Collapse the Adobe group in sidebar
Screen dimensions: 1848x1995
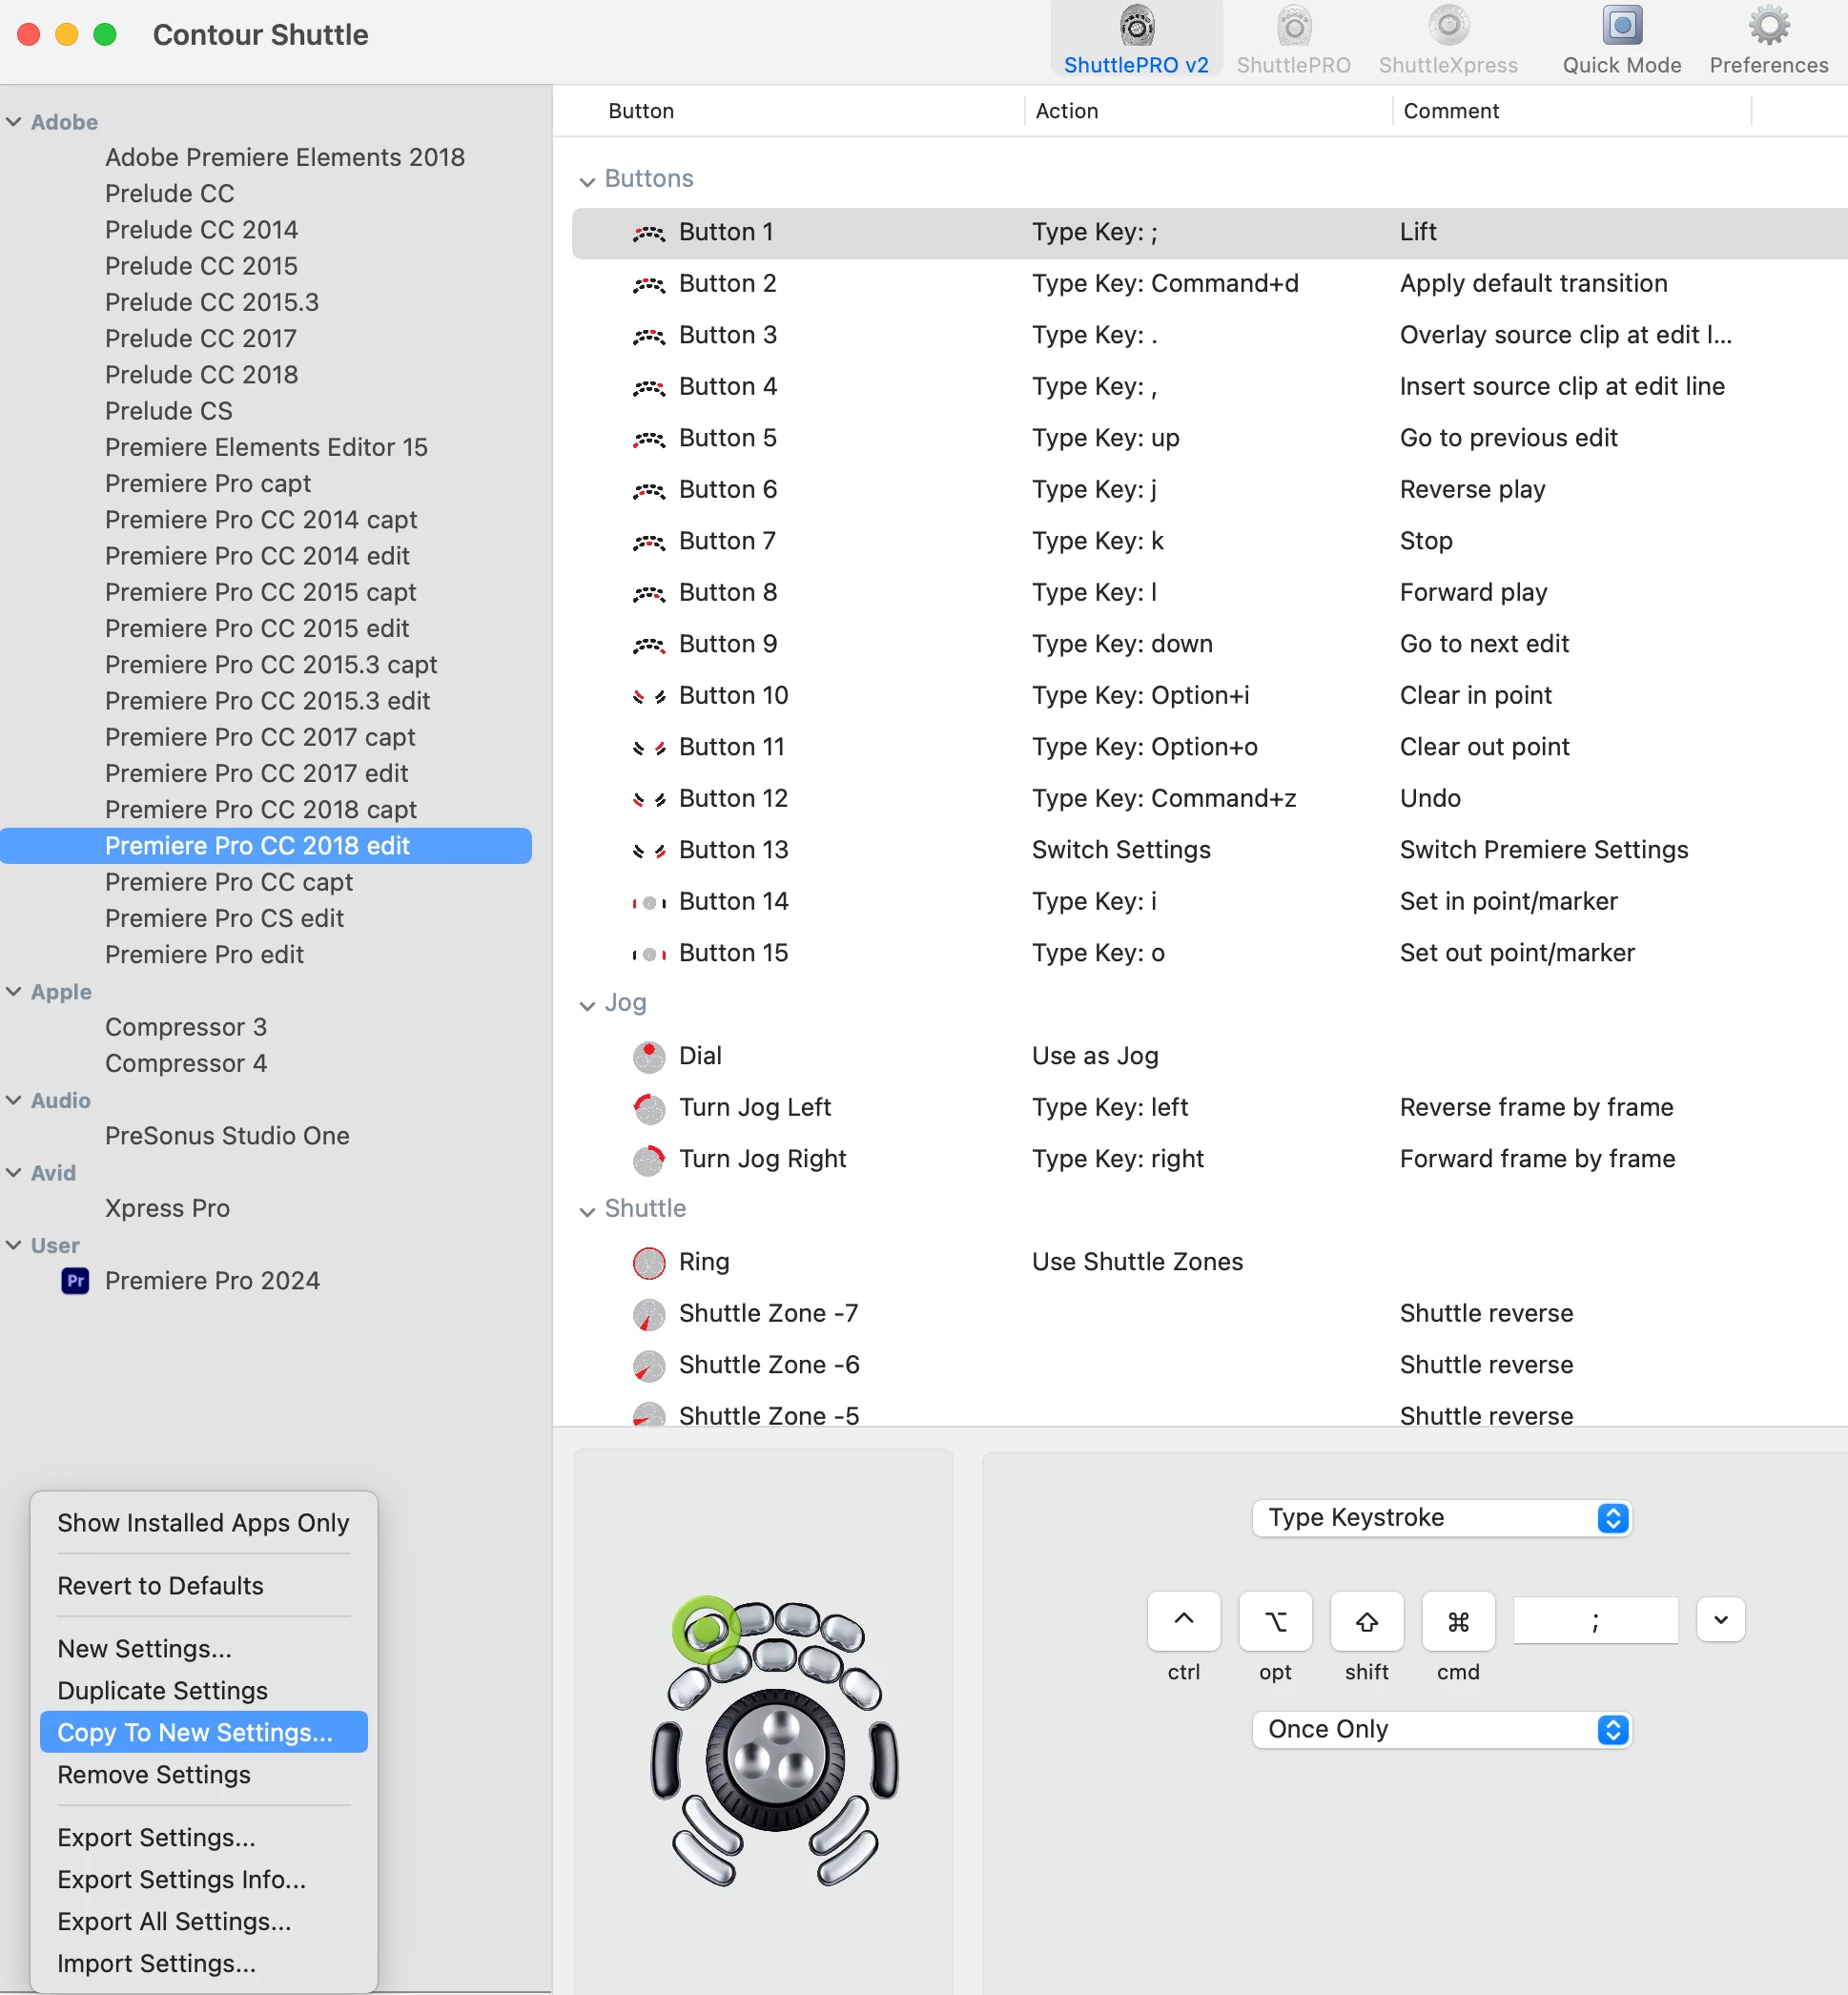[14, 122]
